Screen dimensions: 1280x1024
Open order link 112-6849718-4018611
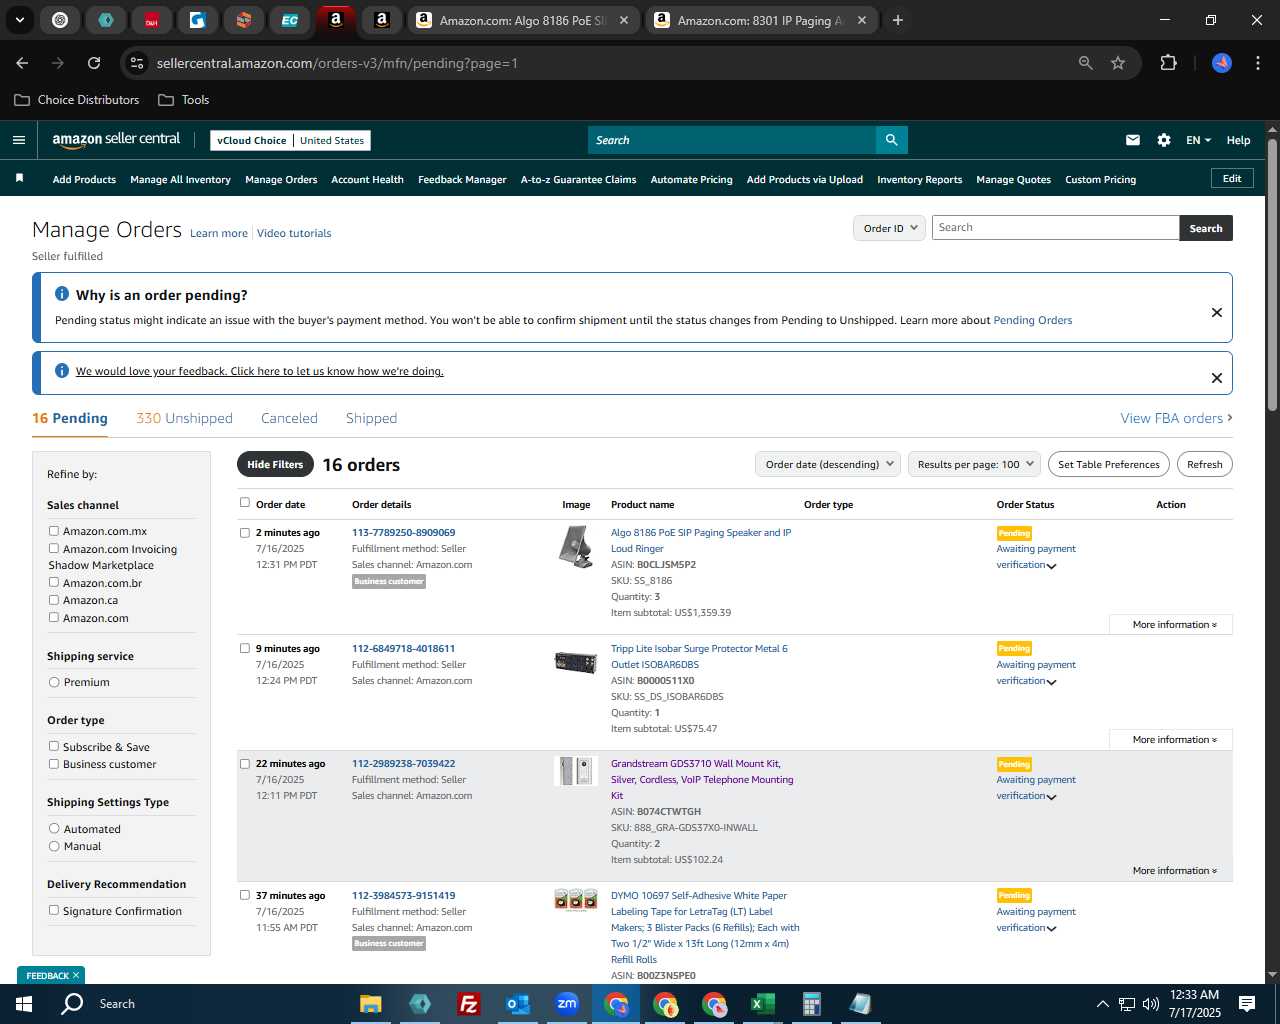tap(403, 648)
